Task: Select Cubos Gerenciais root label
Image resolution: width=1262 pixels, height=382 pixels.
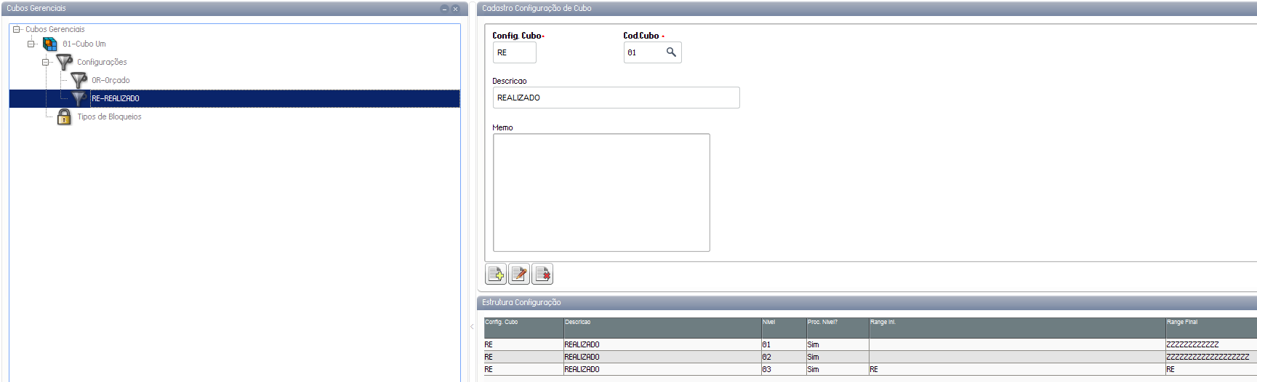Action: (x=55, y=29)
